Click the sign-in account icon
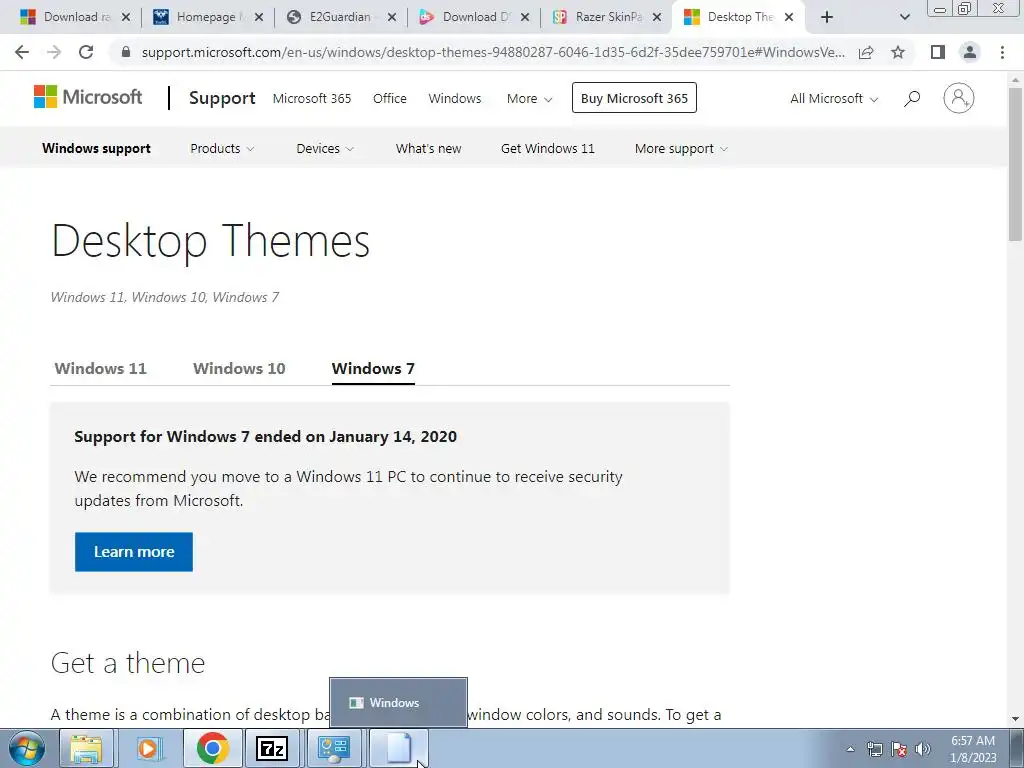The image size is (1024, 768). (x=959, y=98)
